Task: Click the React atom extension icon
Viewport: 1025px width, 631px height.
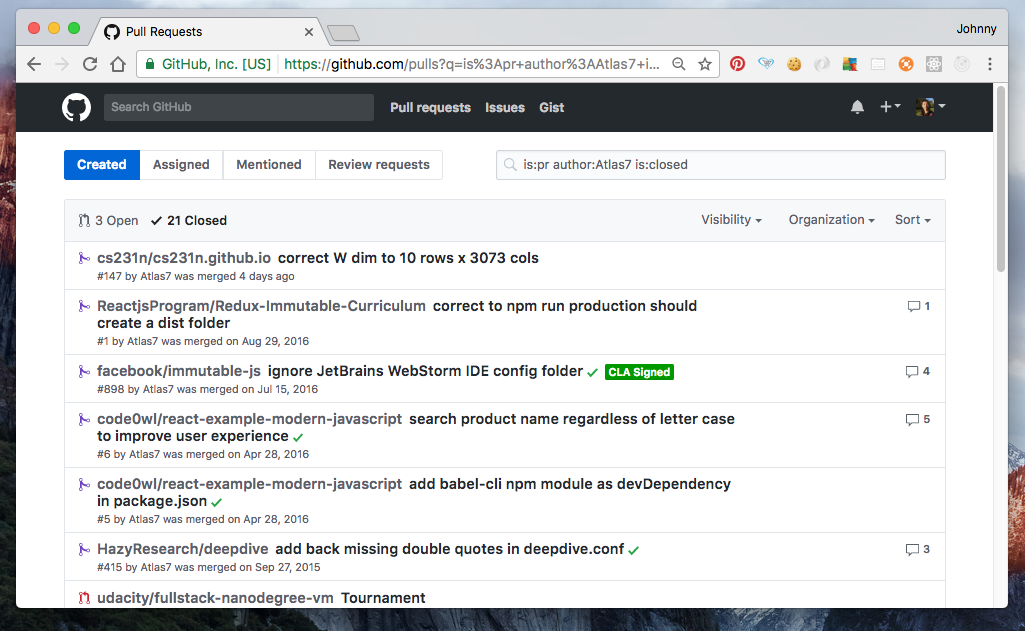Action: point(933,64)
